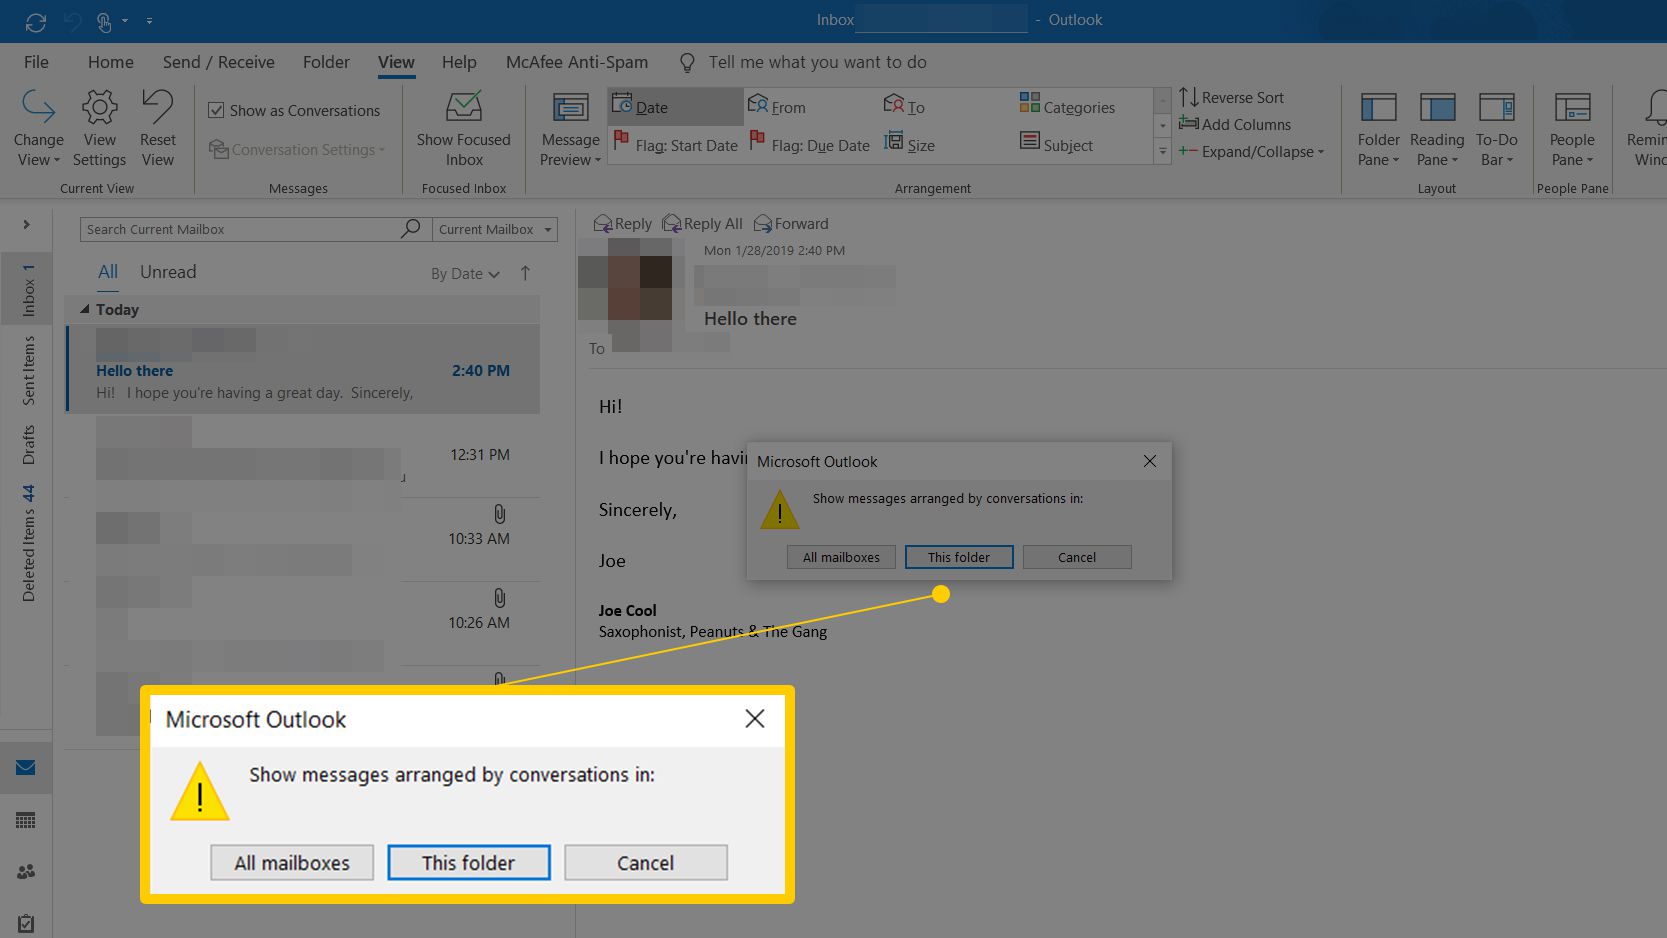Viewport: 1667px width, 938px height.
Task: Open the By Date sort dropdown
Action: click(x=465, y=274)
